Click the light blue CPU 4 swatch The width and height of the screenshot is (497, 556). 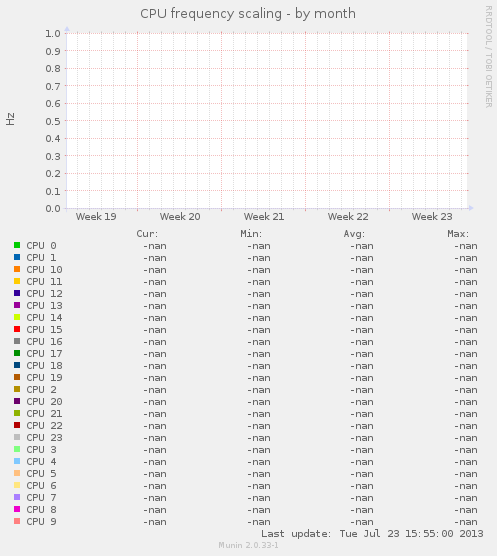pos(17,461)
